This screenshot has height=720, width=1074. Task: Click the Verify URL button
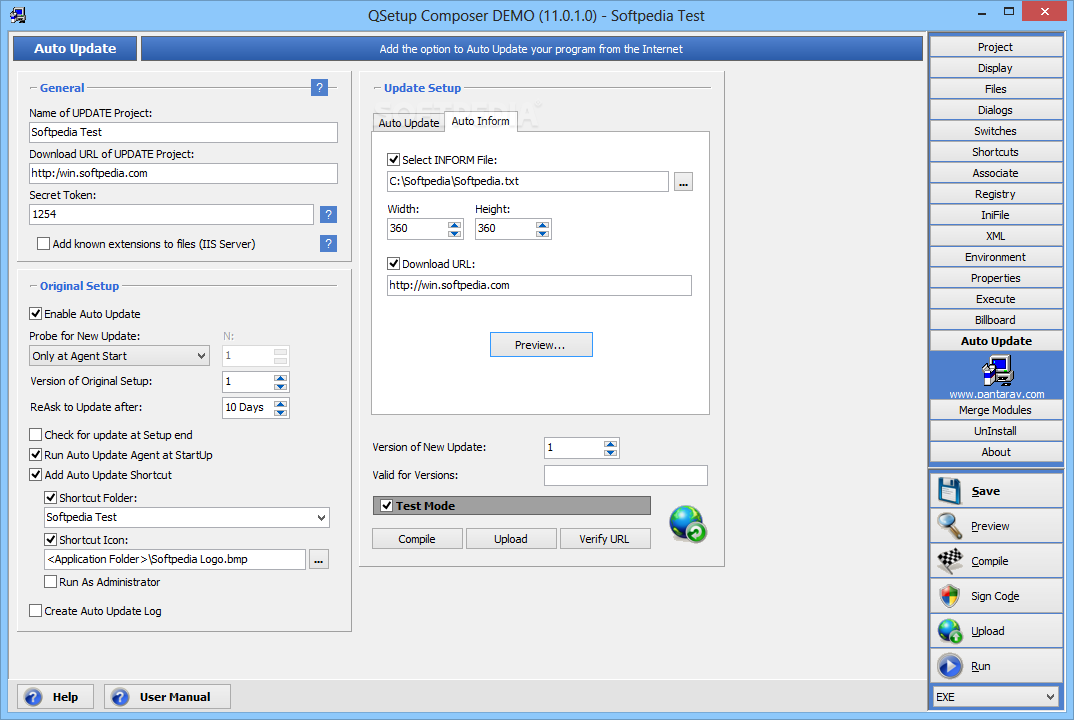(x=605, y=539)
